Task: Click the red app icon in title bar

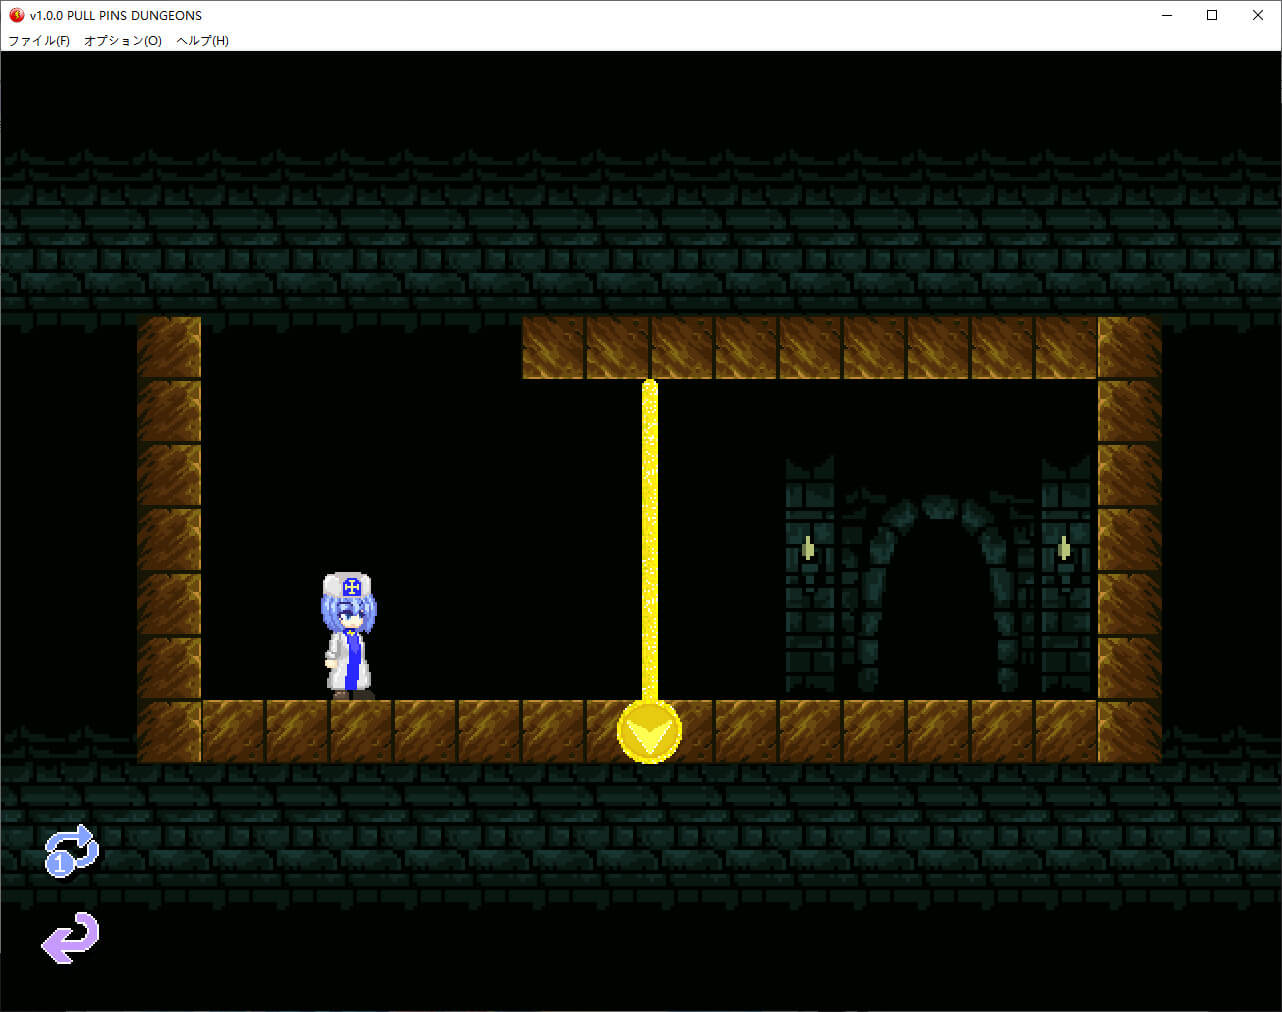Action: (x=16, y=15)
